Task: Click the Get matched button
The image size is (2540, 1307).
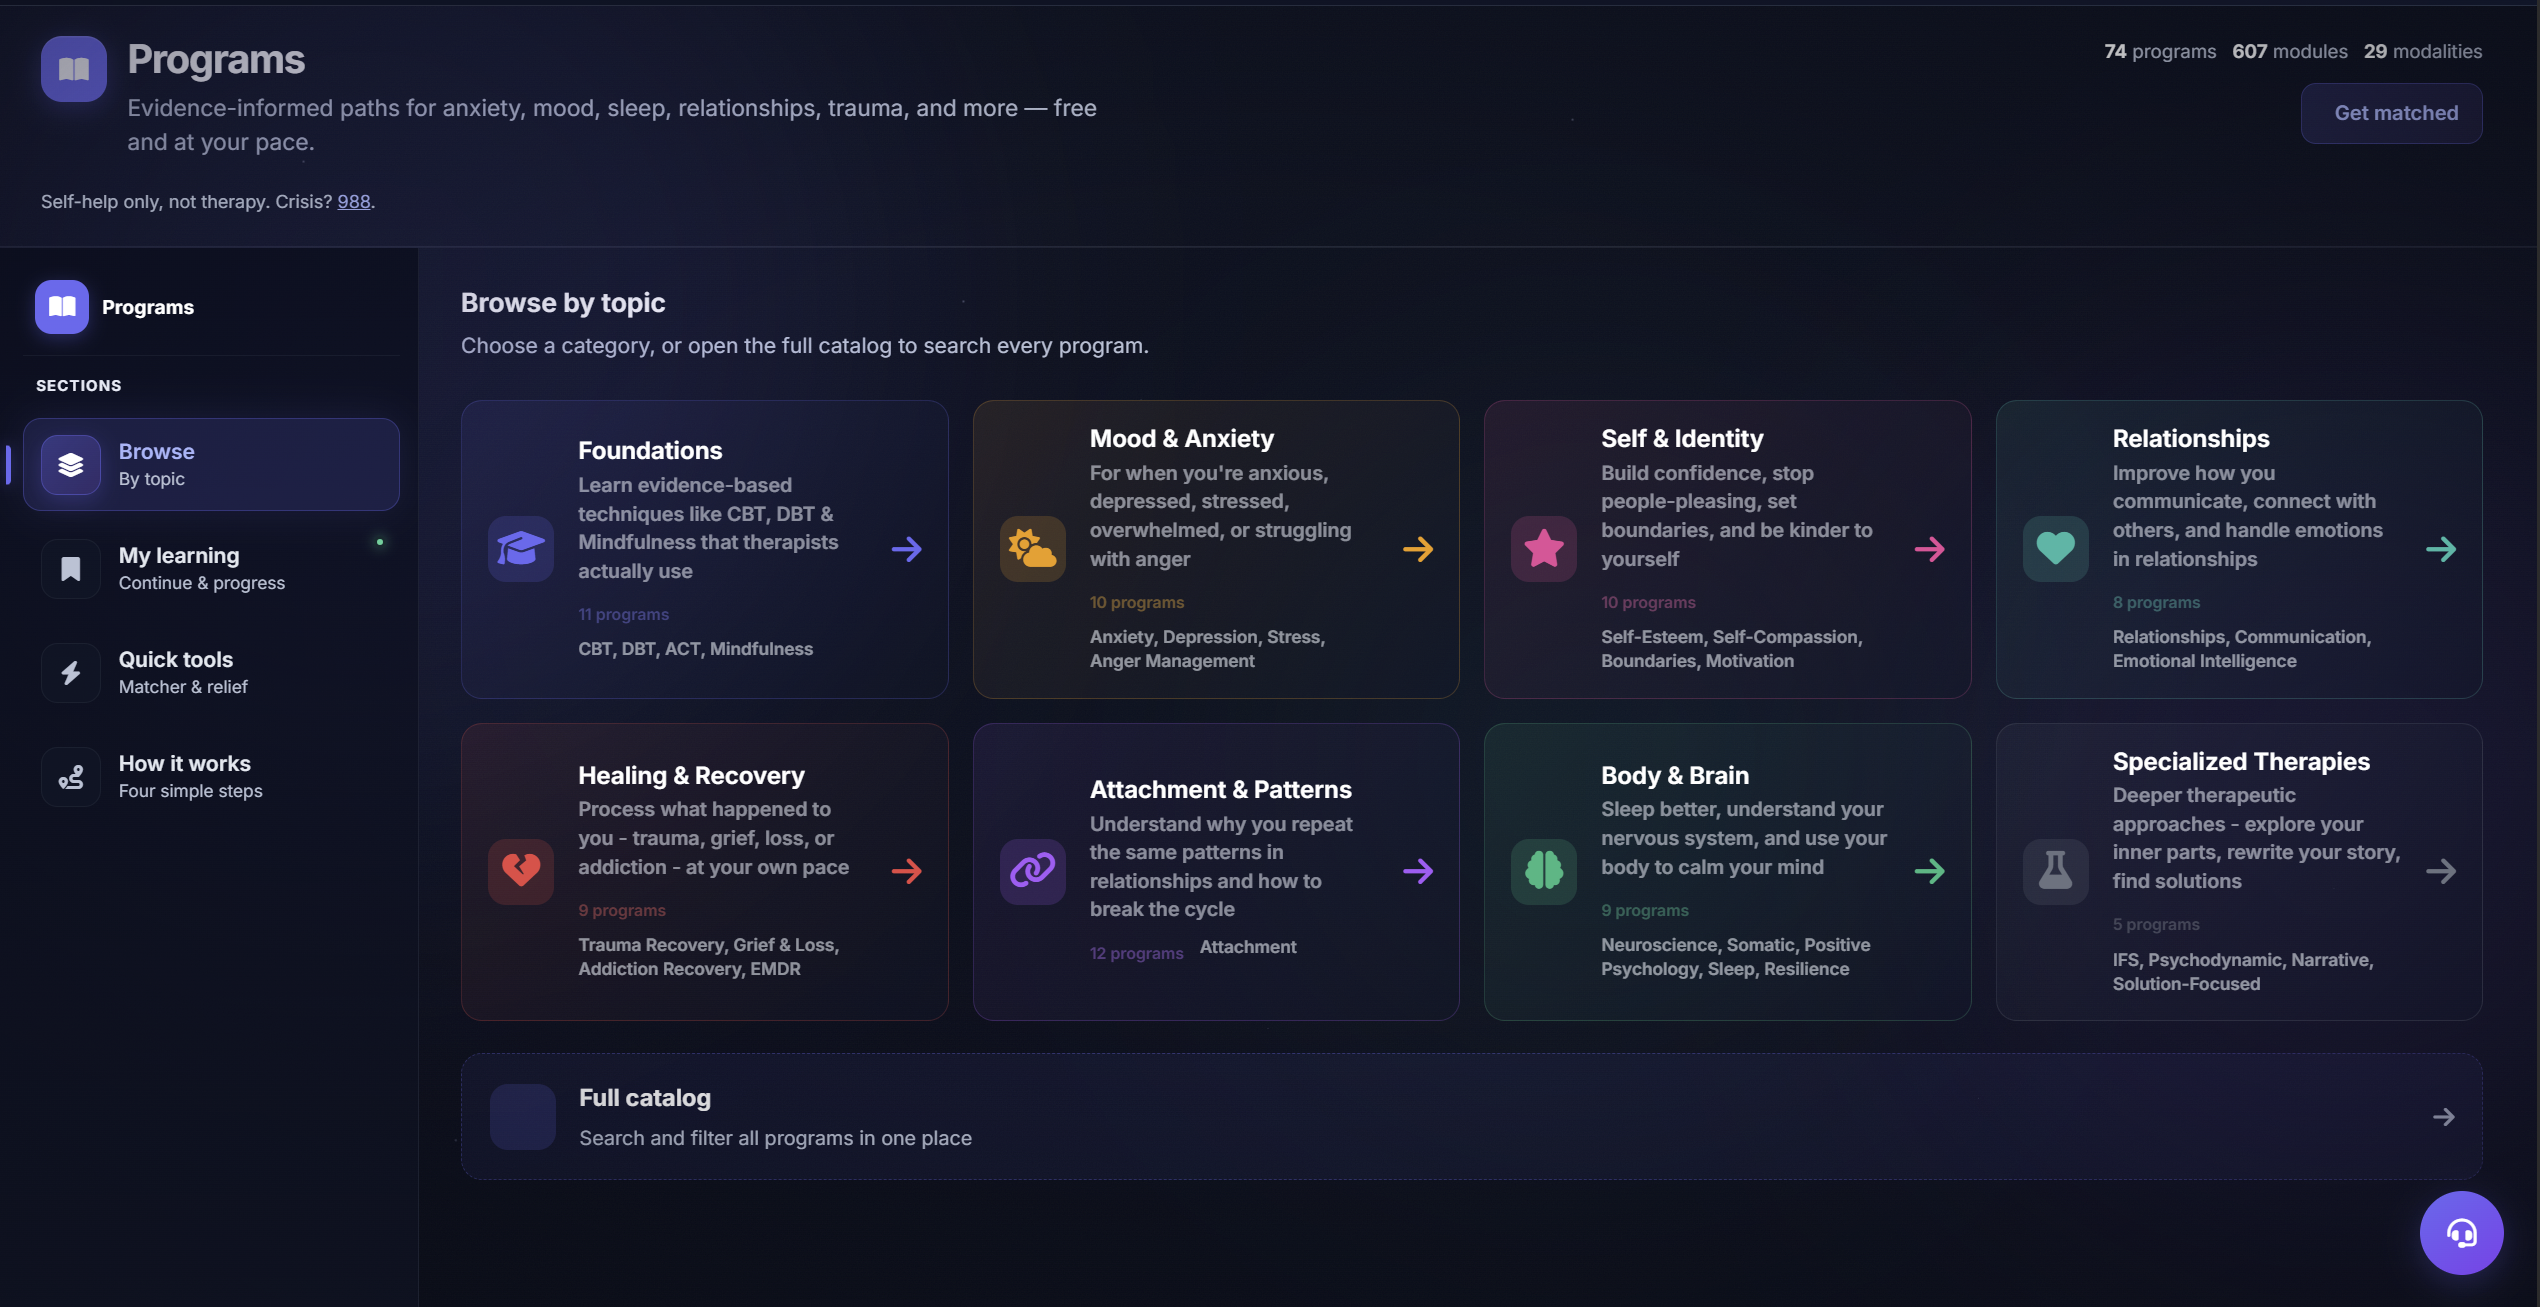Action: [2391, 113]
